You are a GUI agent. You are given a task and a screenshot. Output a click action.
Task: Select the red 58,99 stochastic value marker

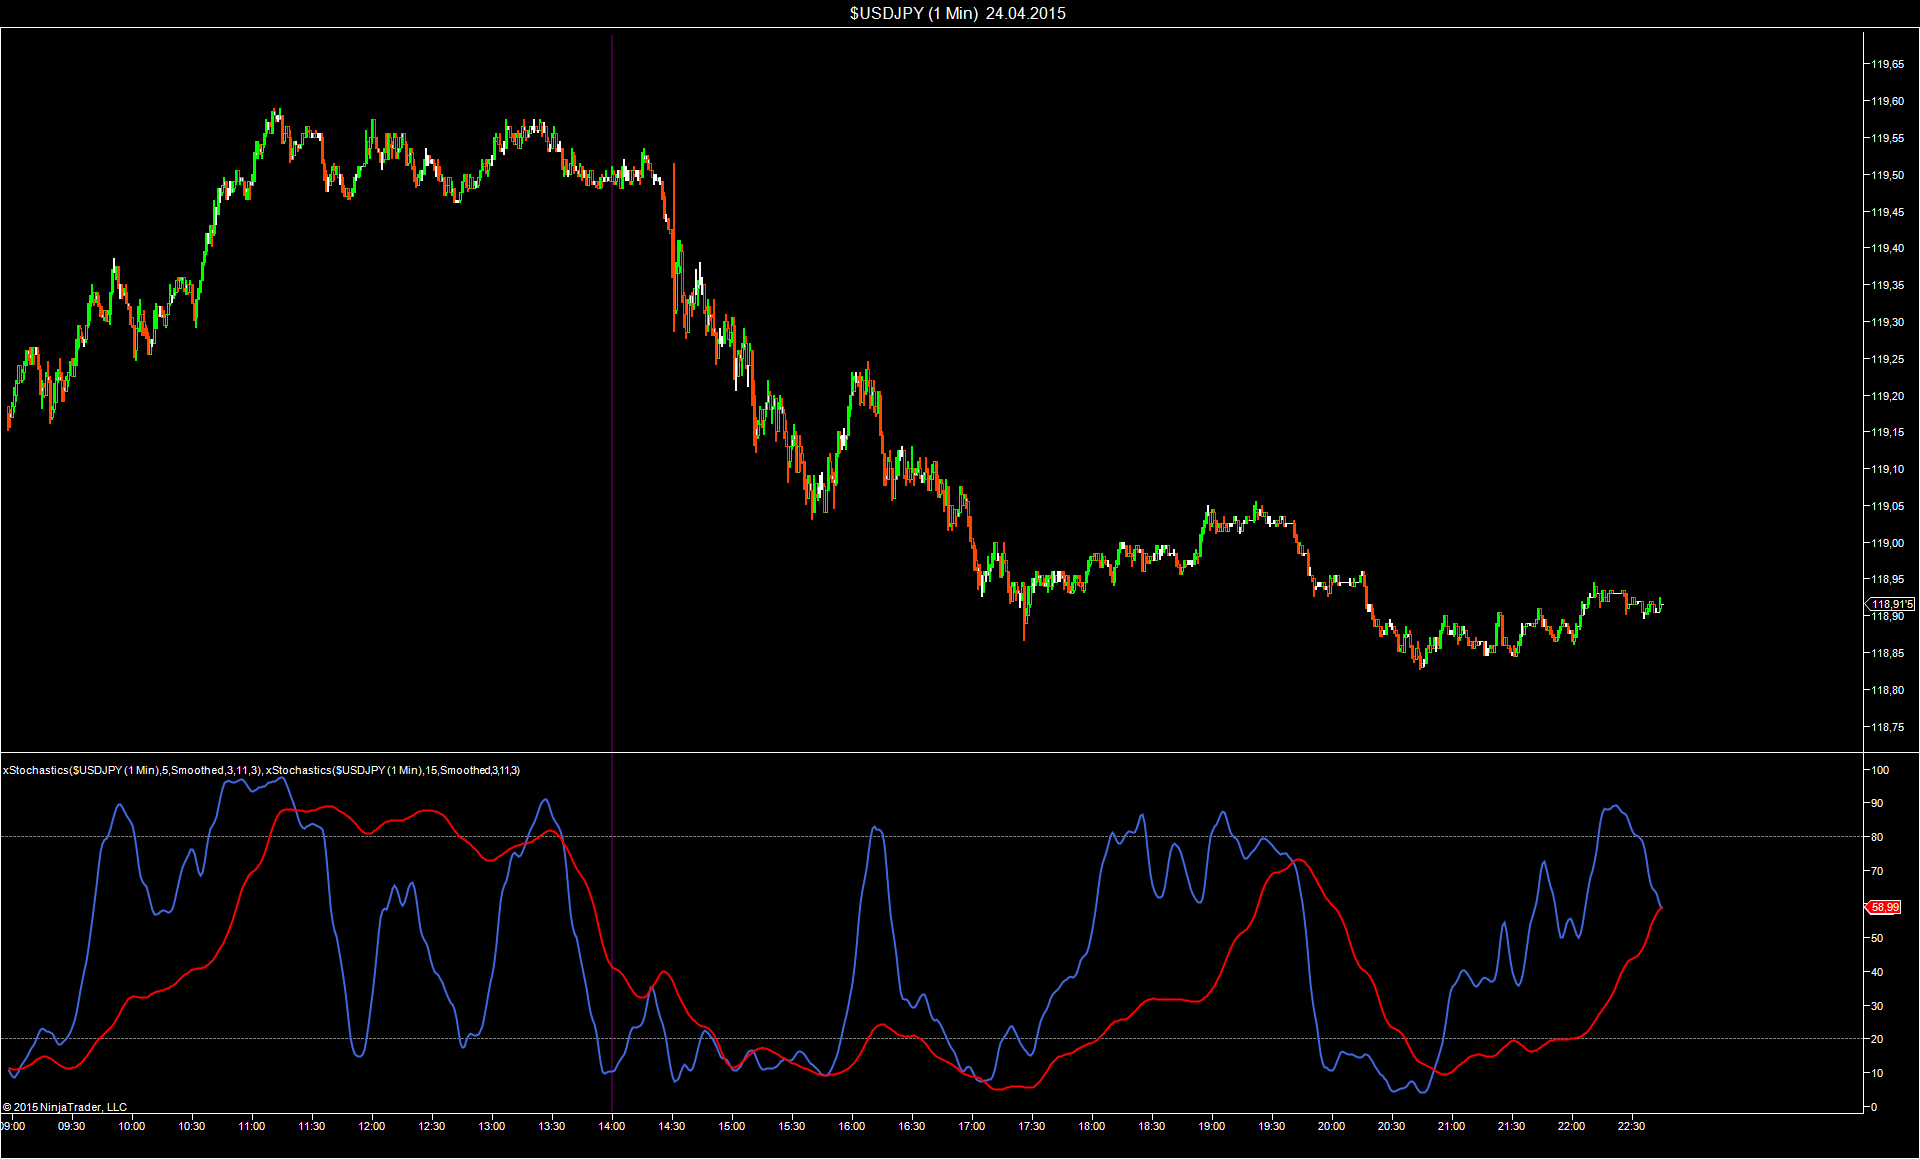[1884, 907]
